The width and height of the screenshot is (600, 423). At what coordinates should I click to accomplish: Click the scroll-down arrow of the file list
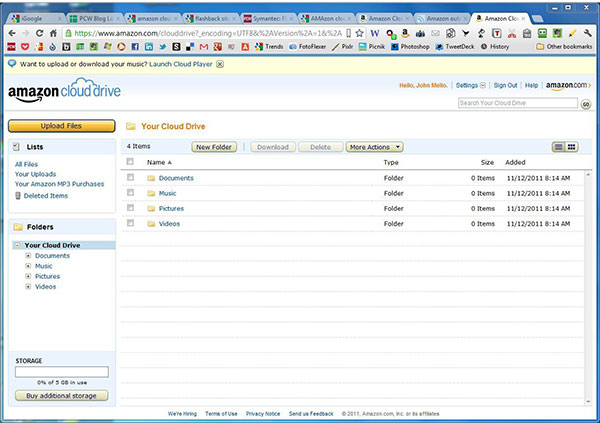(588, 402)
